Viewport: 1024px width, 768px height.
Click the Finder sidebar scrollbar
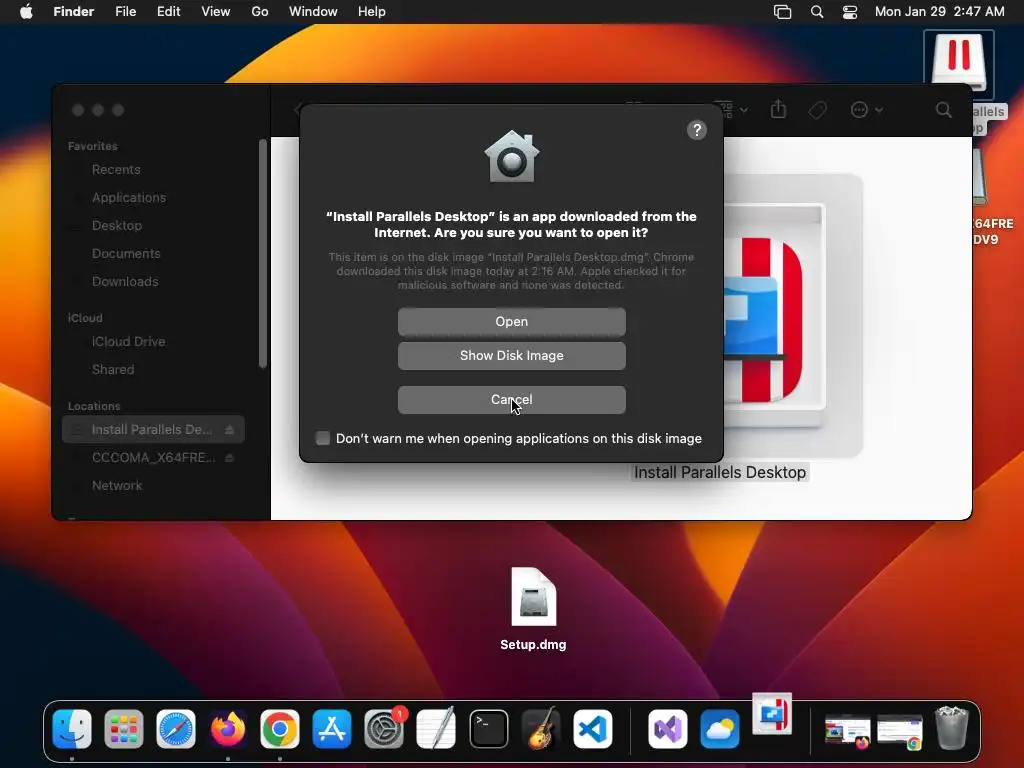[263, 253]
